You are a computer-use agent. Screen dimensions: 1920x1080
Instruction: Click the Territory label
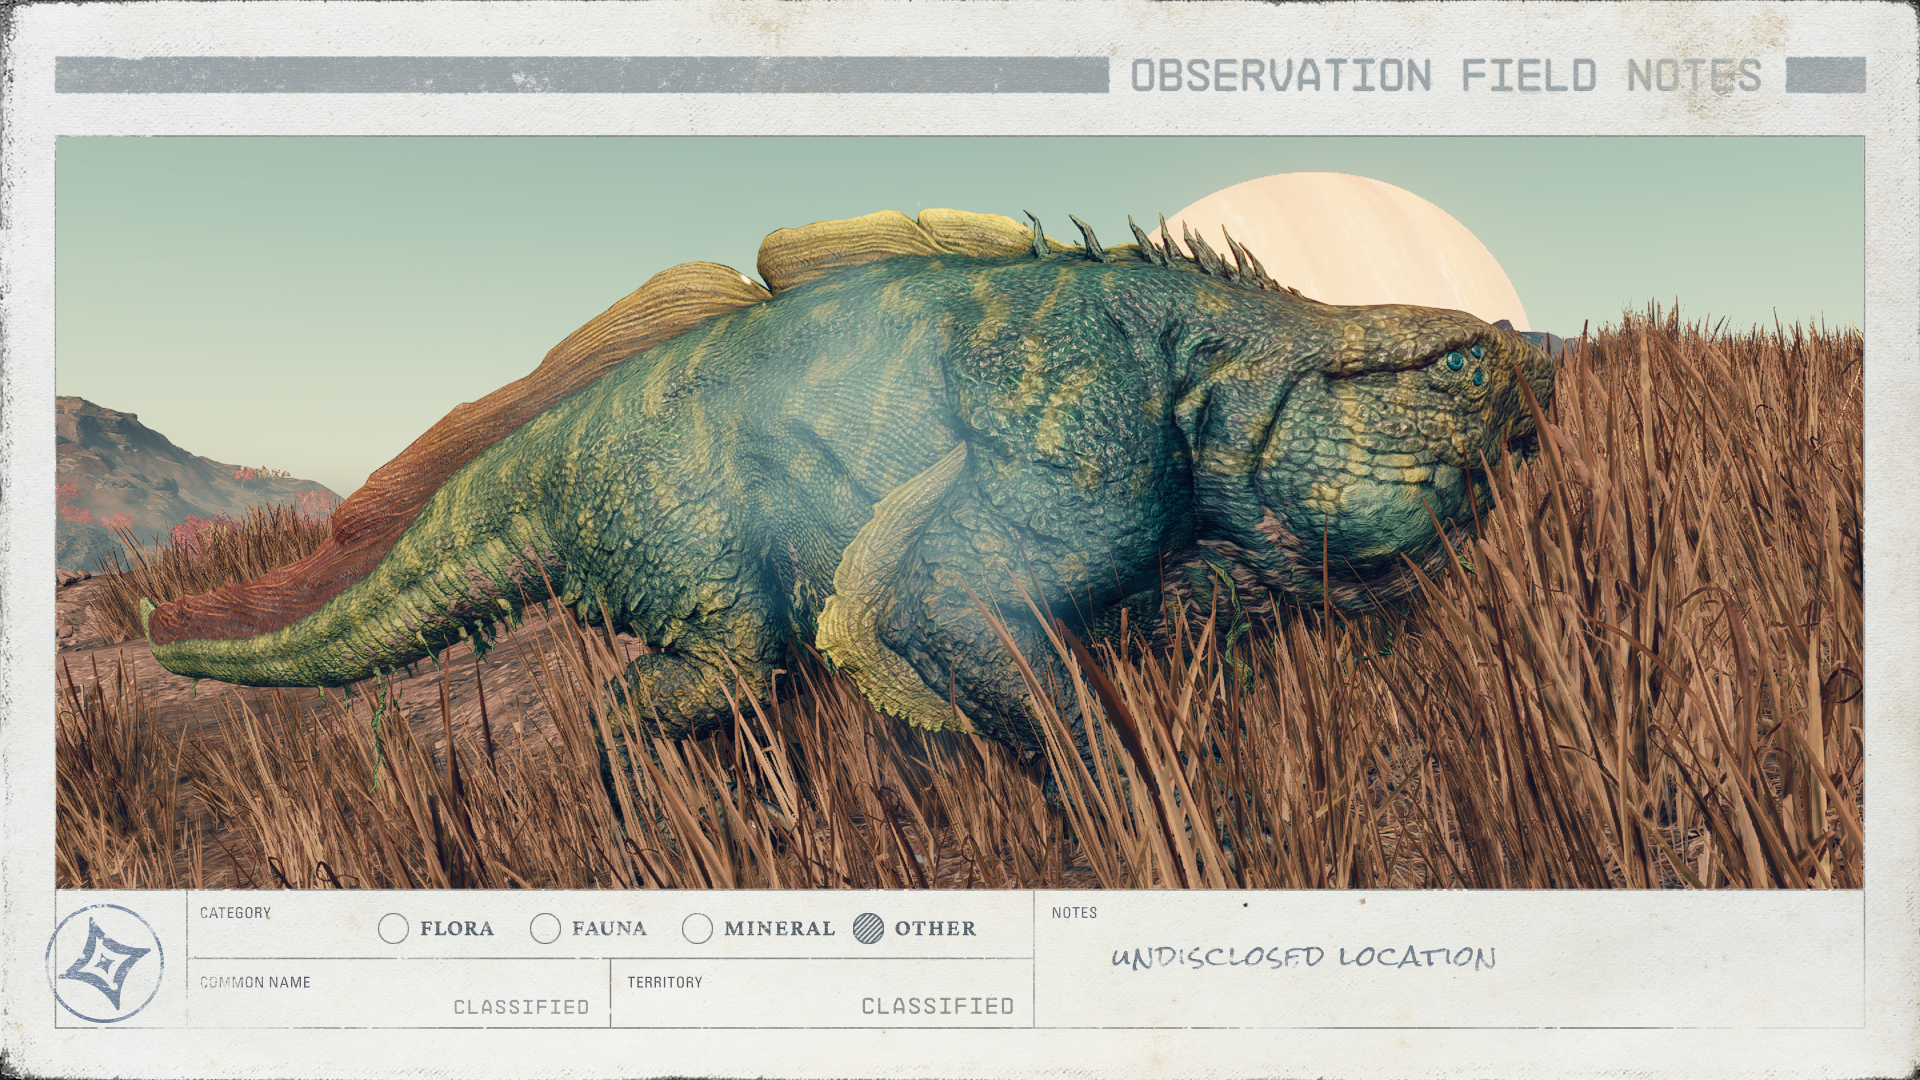[x=665, y=982]
